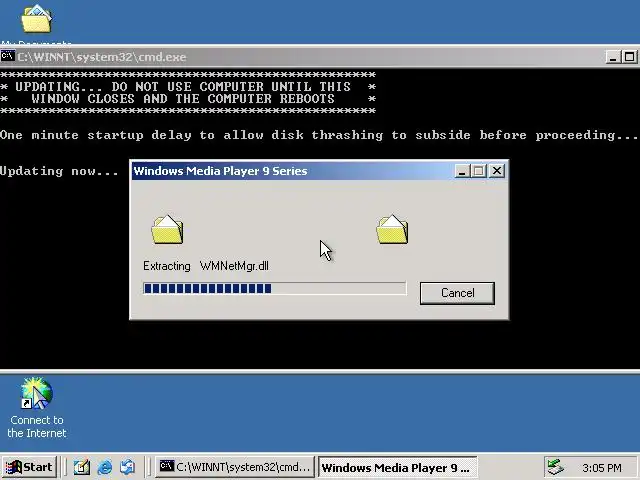The image size is (640, 480).
Task: Close the Windows Media Player 9 dialog
Action: click(x=497, y=171)
